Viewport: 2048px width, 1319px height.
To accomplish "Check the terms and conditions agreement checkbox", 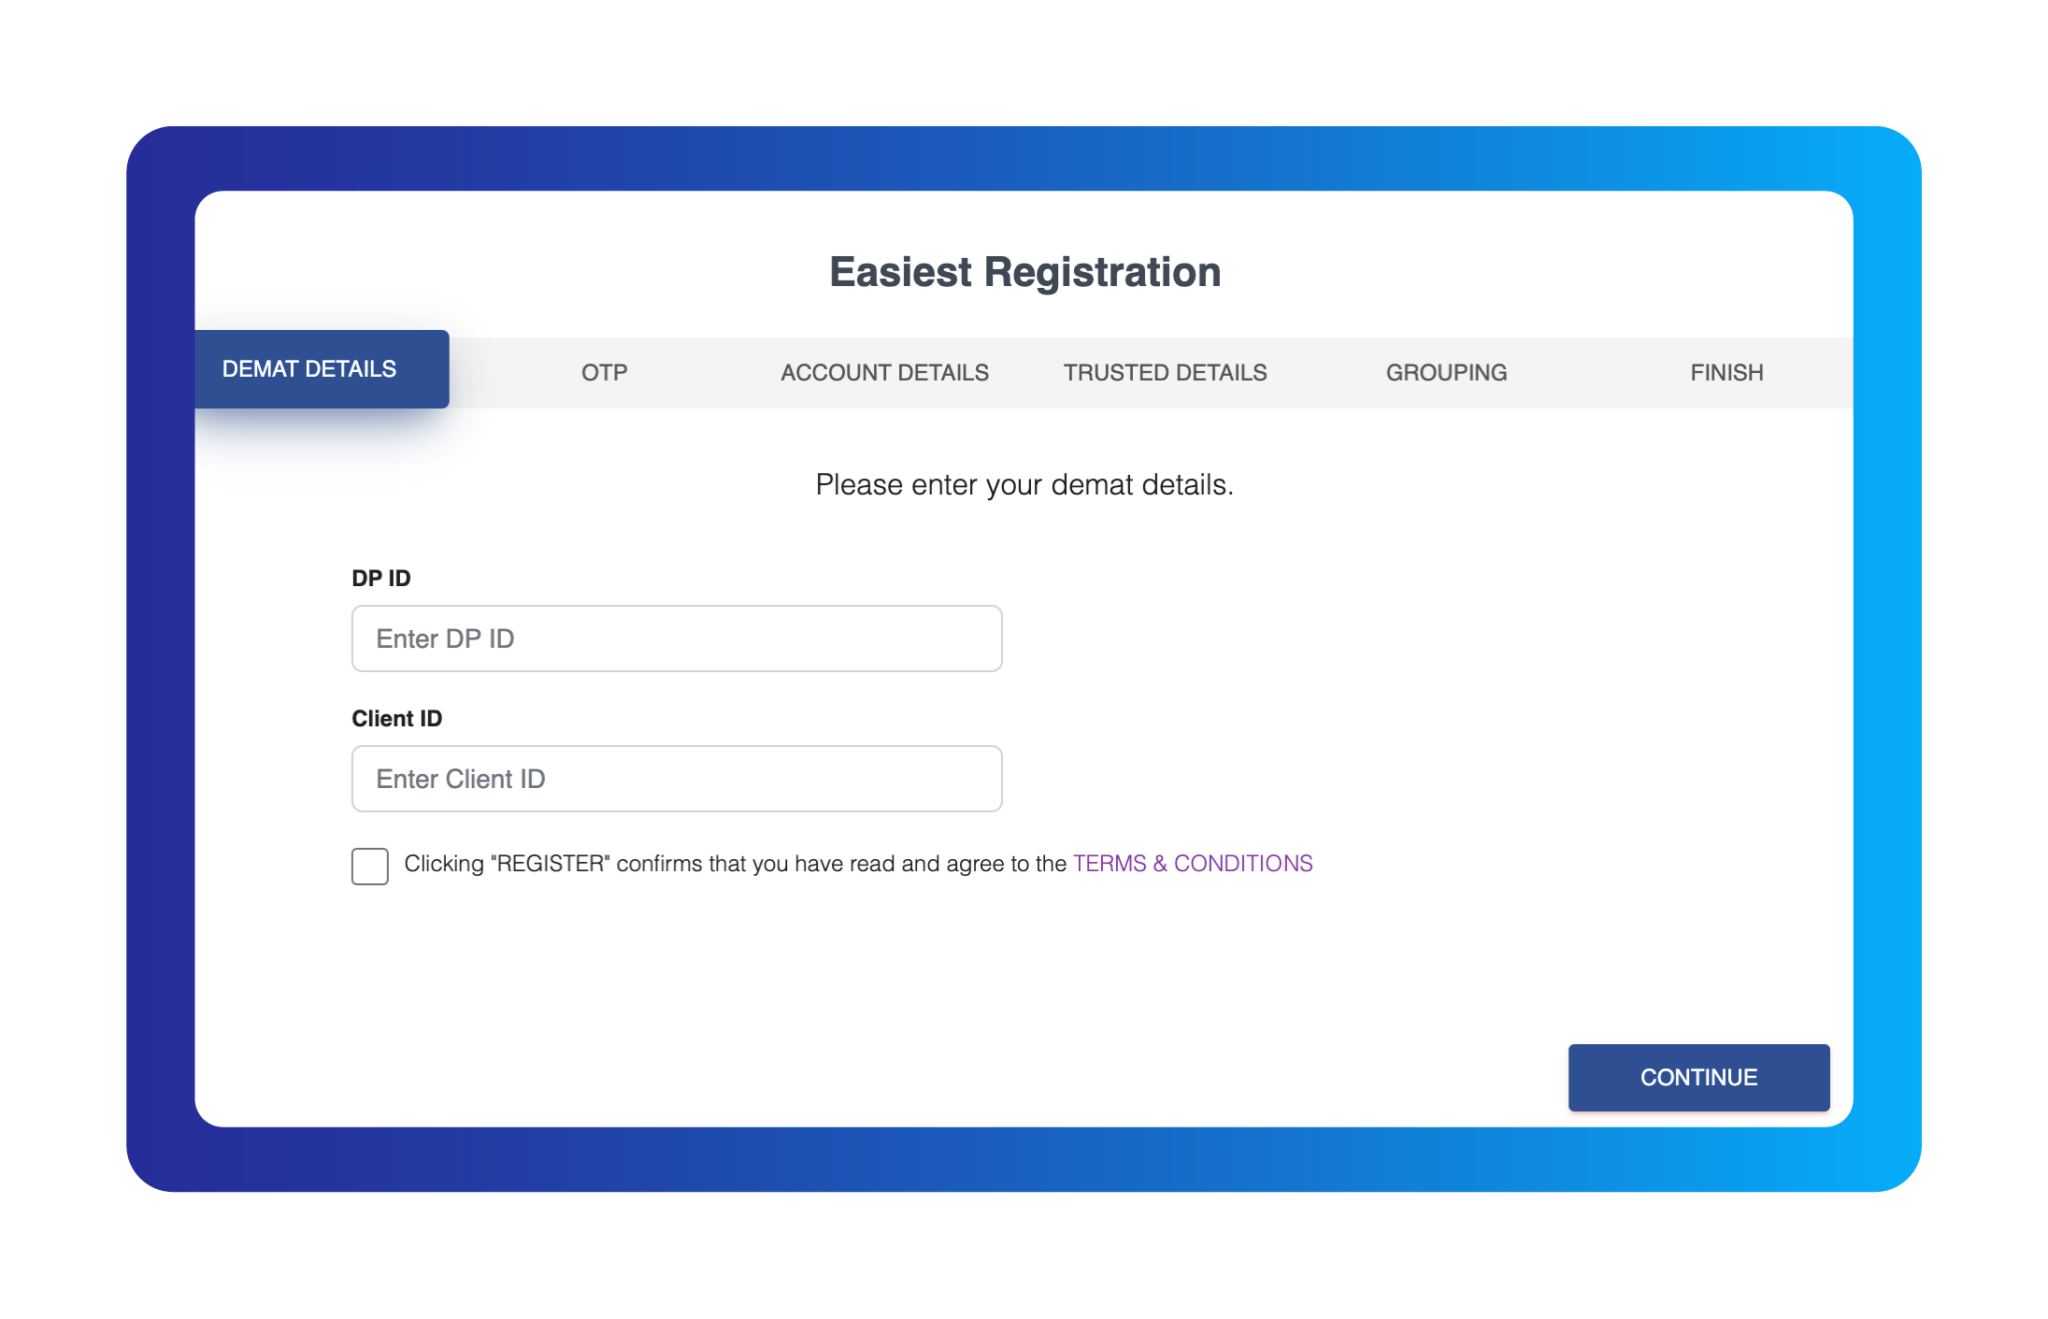I will [x=369, y=866].
